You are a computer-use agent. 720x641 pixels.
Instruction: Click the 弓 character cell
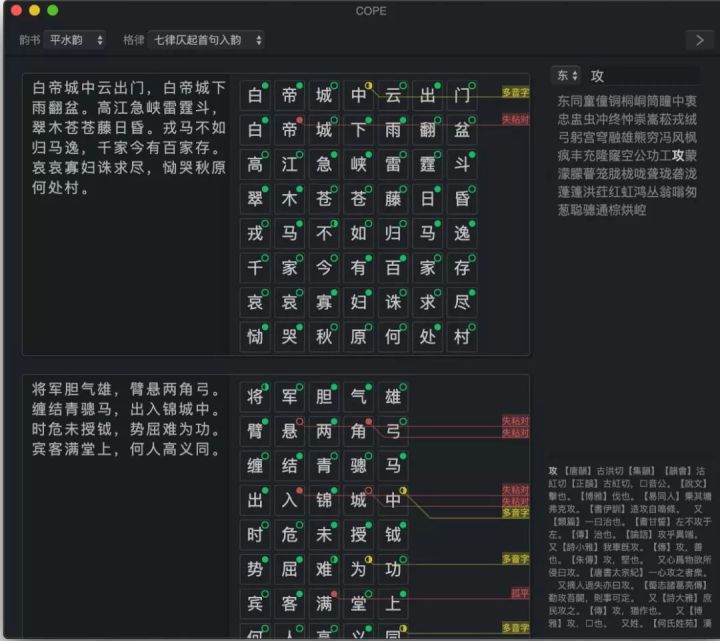[393, 431]
